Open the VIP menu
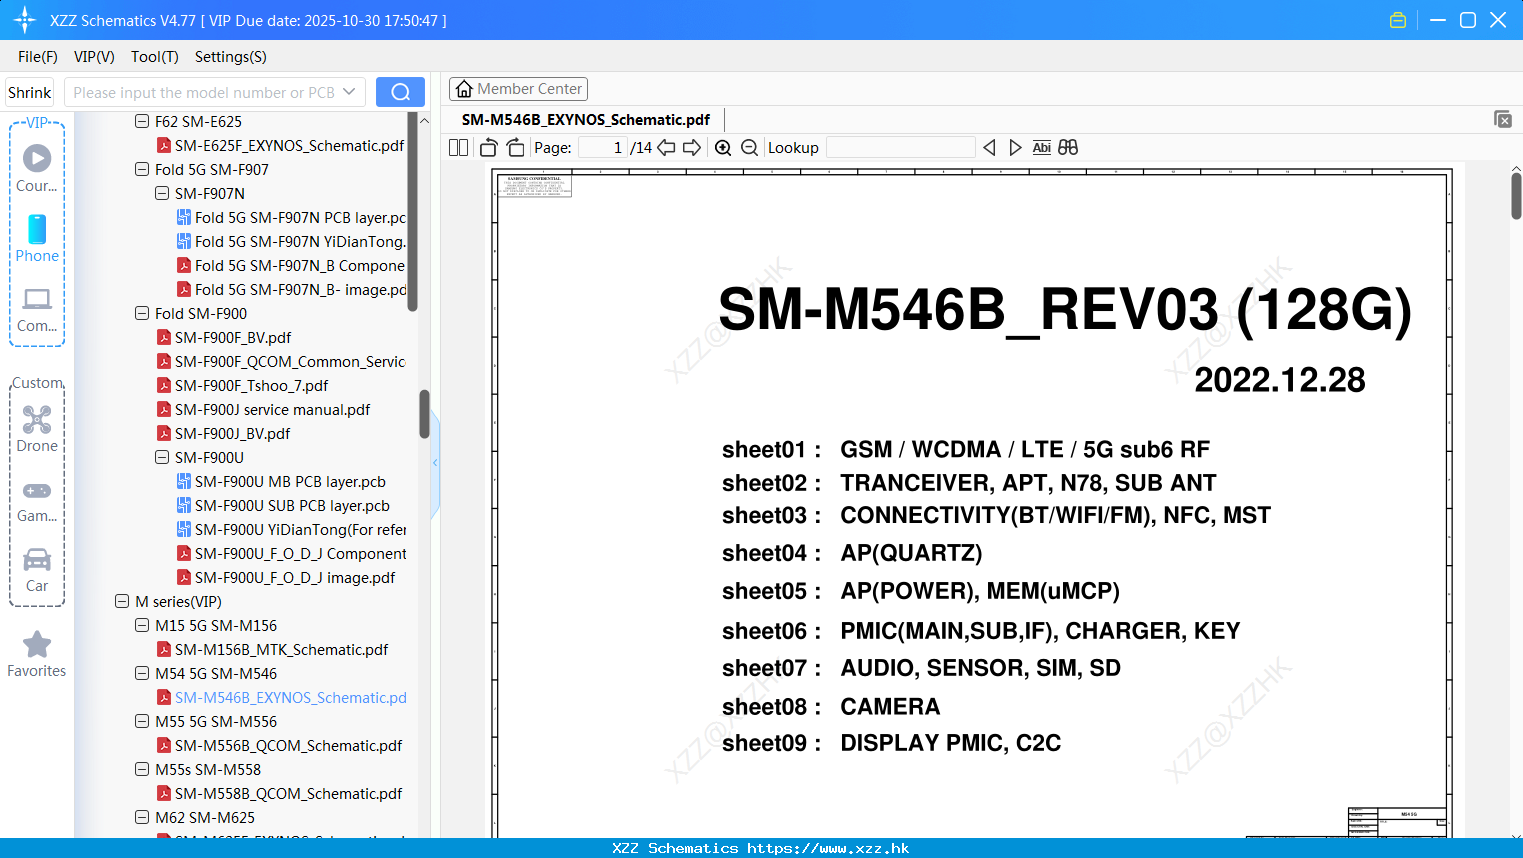The width and height of the screenshot is (1523, 858). [x=94, y=57]
